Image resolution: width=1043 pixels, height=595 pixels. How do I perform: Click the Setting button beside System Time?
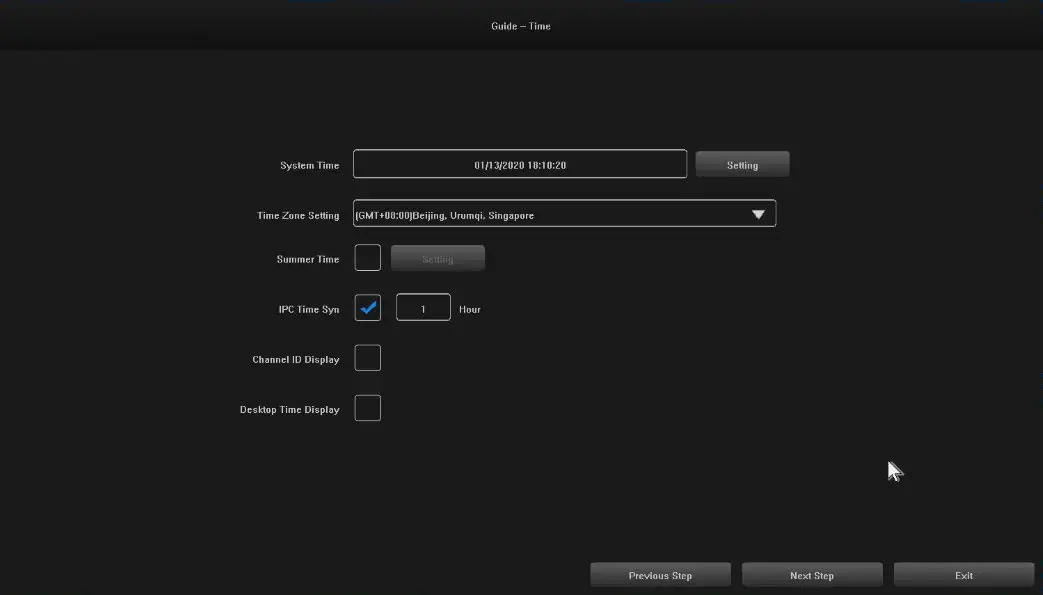point(742,165)
